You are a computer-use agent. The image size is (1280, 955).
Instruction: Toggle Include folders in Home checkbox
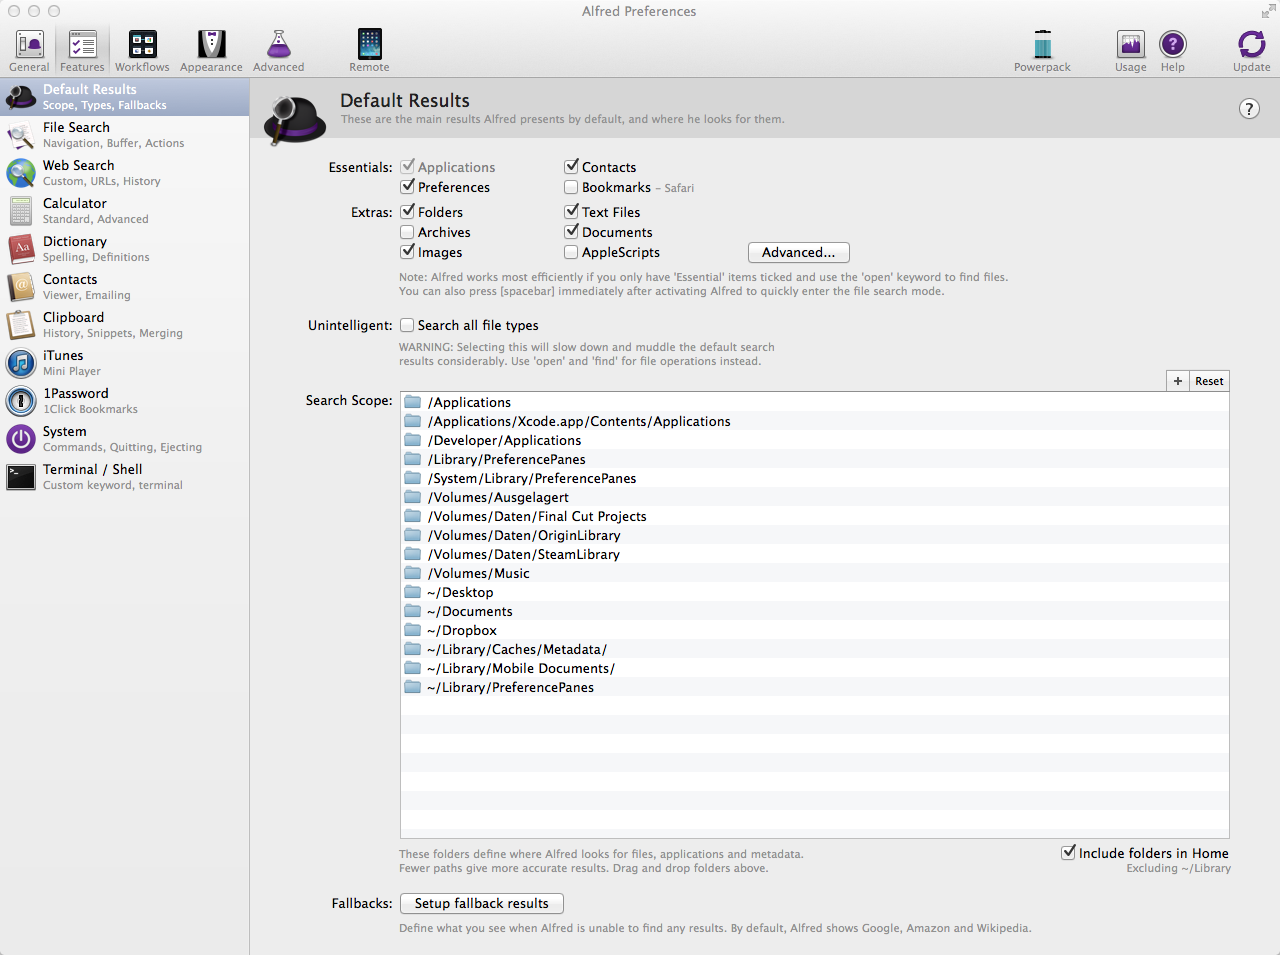click(x=1068, y=852)
